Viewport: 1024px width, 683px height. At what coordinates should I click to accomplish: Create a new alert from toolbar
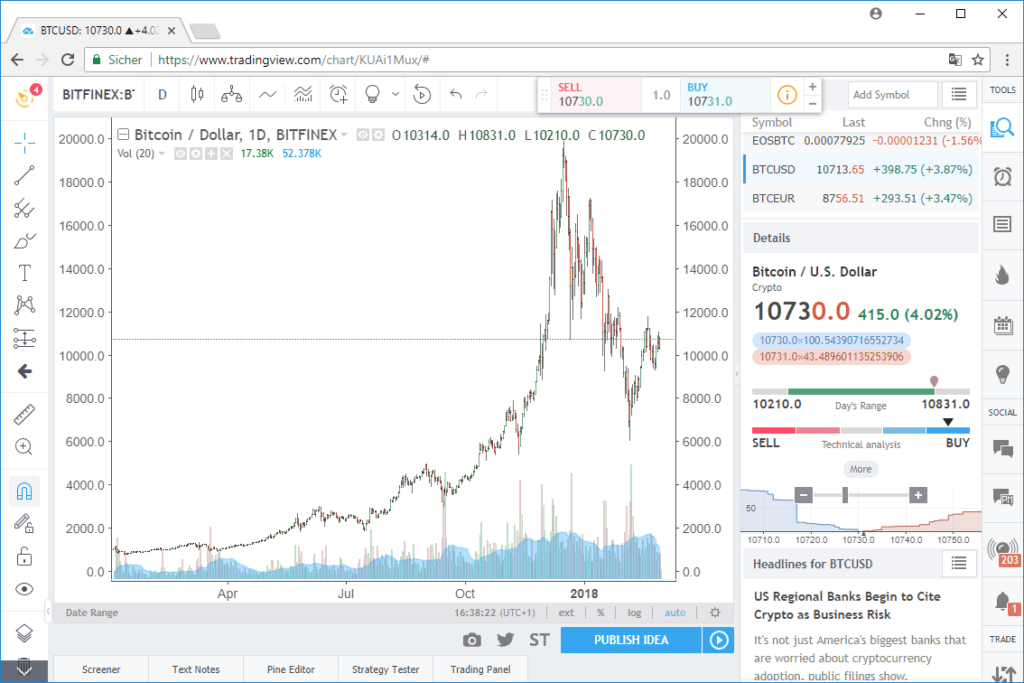click(338, 95)
